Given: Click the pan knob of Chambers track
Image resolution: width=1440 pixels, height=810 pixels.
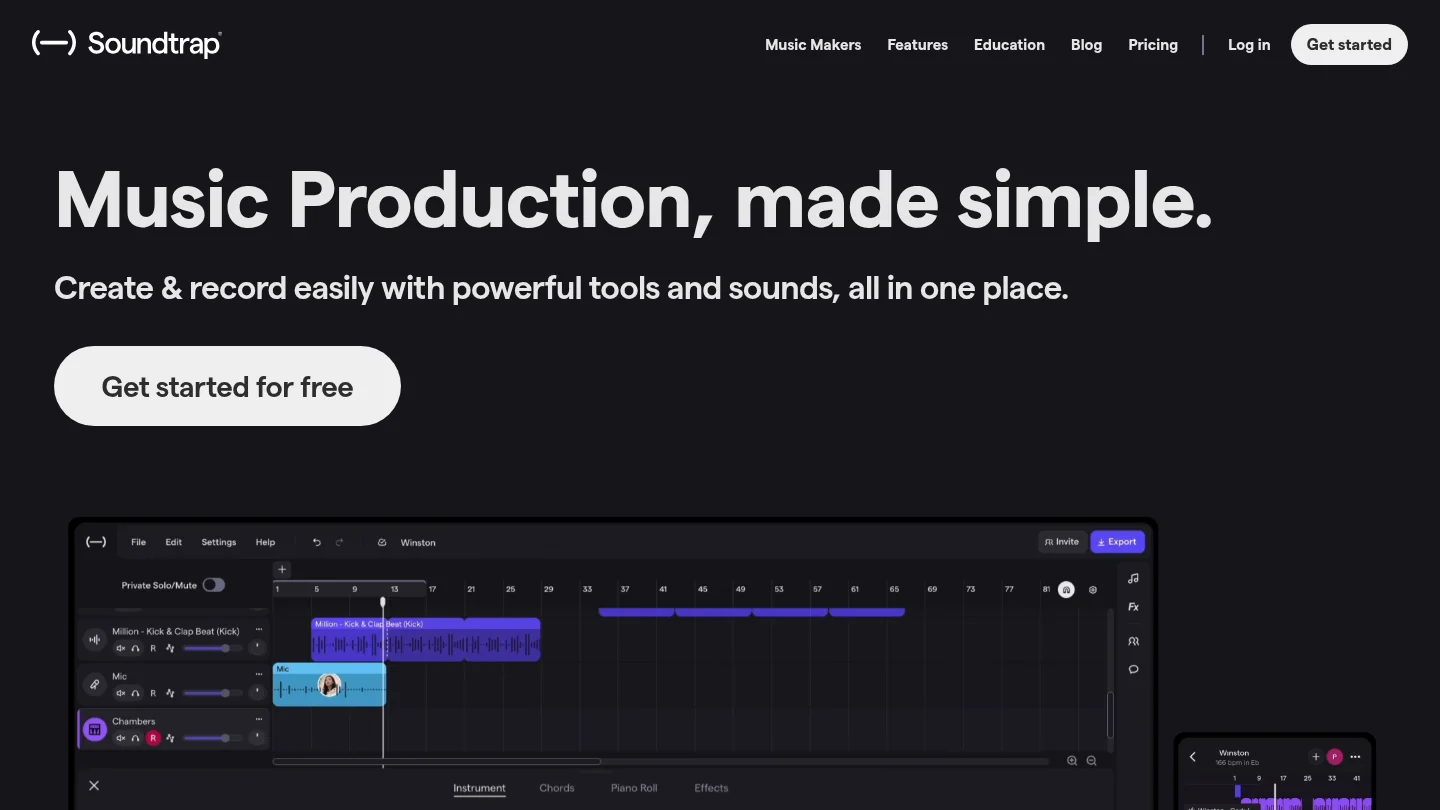Looking at the screenshot, I should (257, 737).
